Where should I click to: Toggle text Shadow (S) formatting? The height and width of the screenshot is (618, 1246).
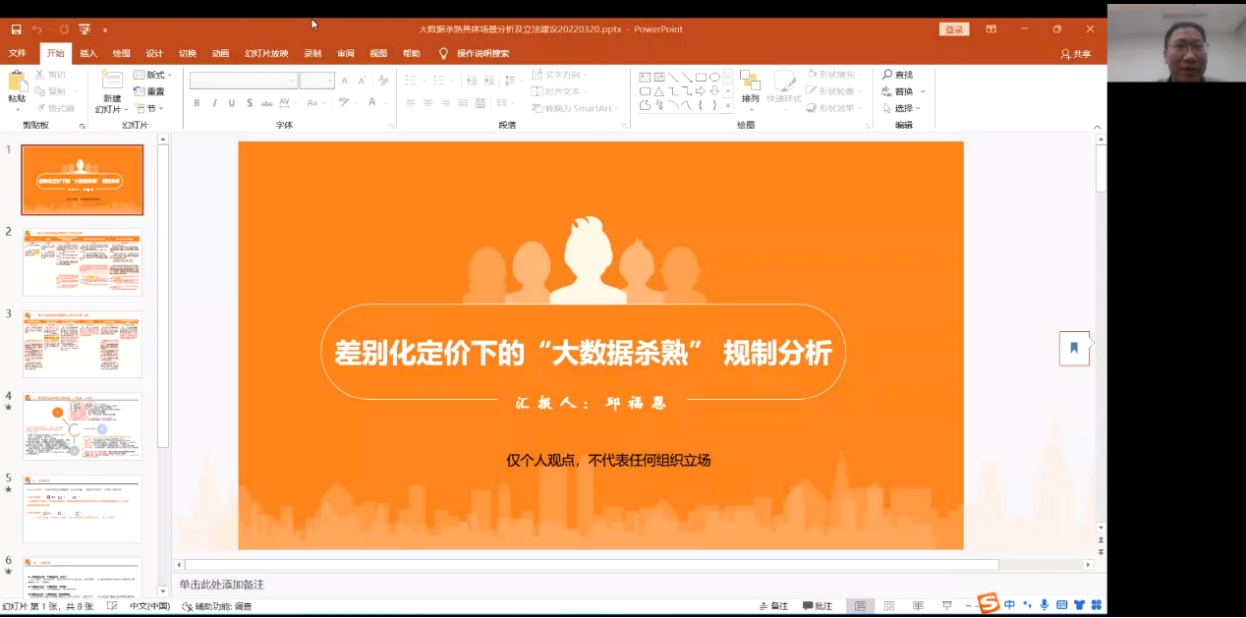pos(249,102)
